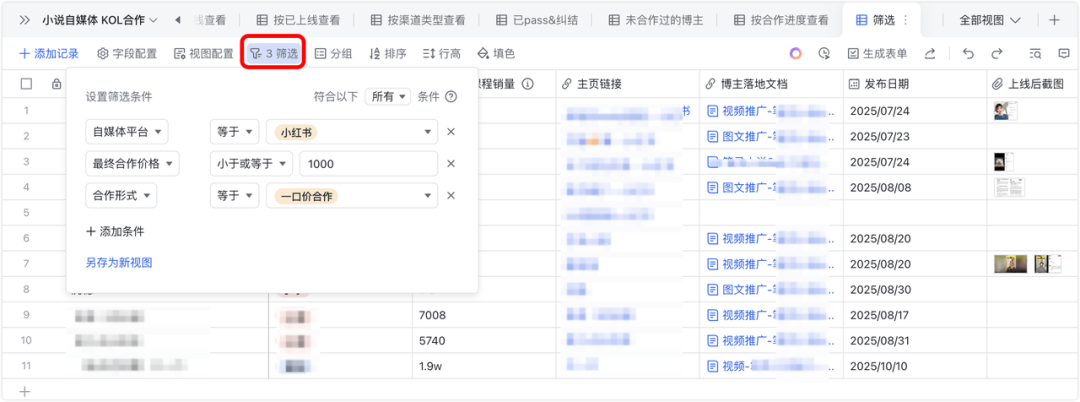Open the 自媒体平台 field dropdown

pos(127,131)
